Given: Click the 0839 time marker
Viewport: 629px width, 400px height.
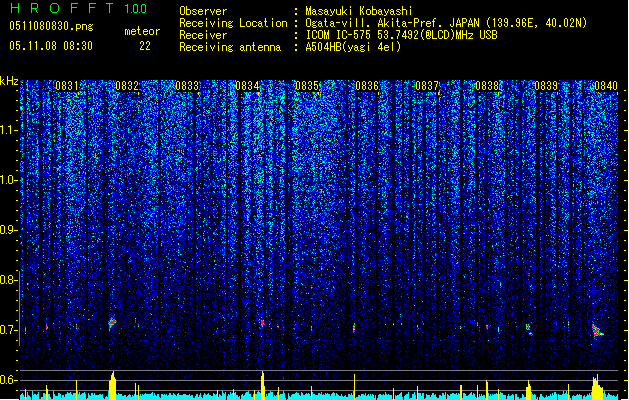Looking at the screenshot, I should pyautogui.click(x=546, y=86).
